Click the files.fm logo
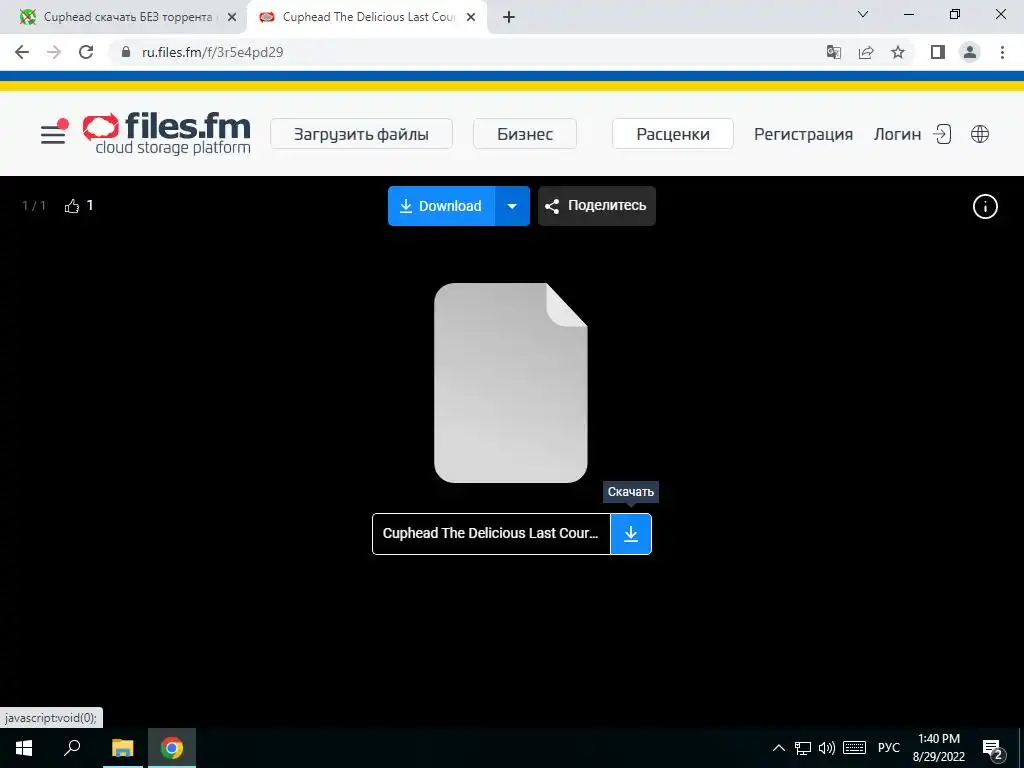1024x768 pixels. 167,133
